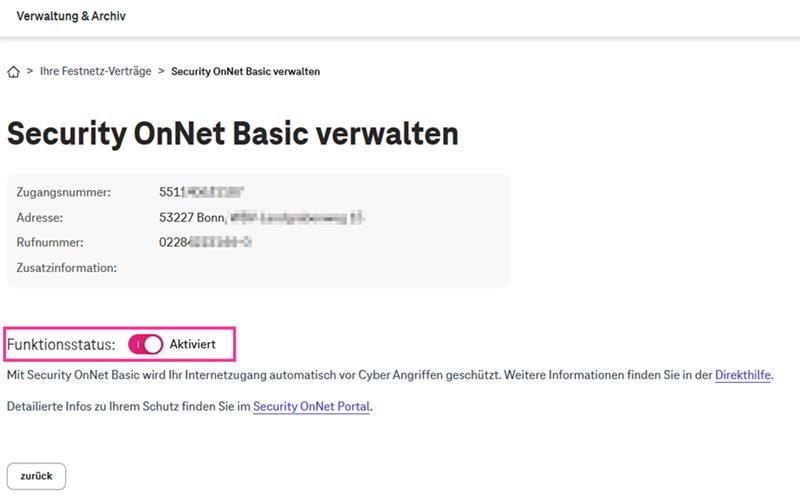
Task: Select the Rufnummer value starting with 0228
Action: point(204,242)
